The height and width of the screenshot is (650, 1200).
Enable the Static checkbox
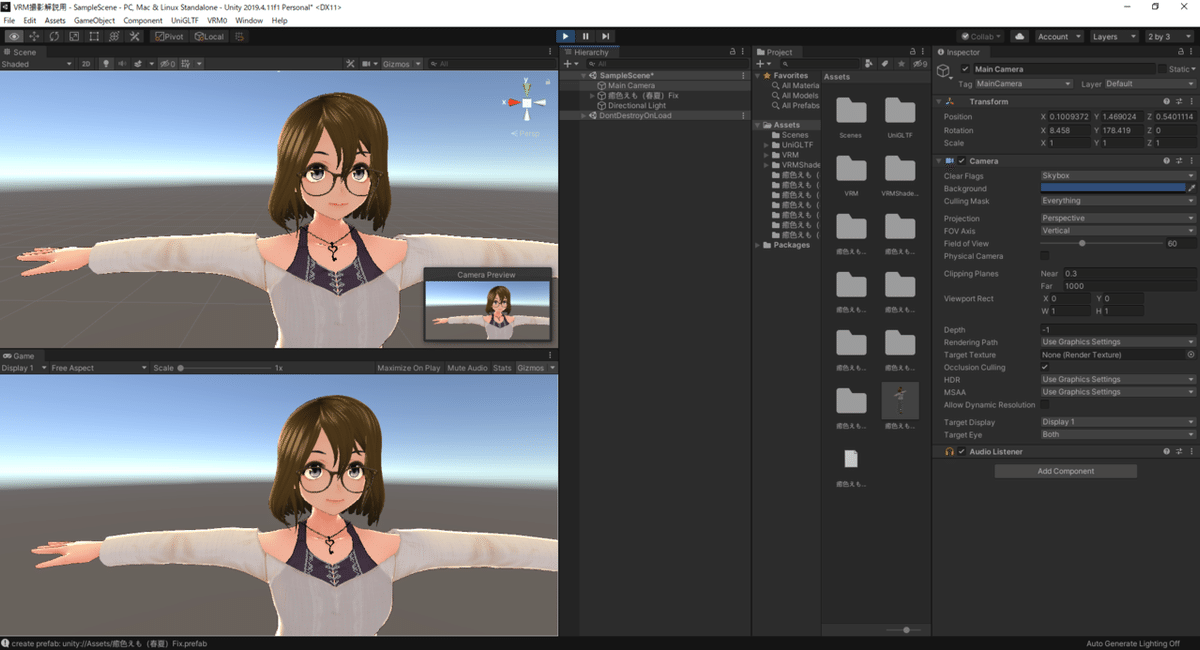[1163, 69]
